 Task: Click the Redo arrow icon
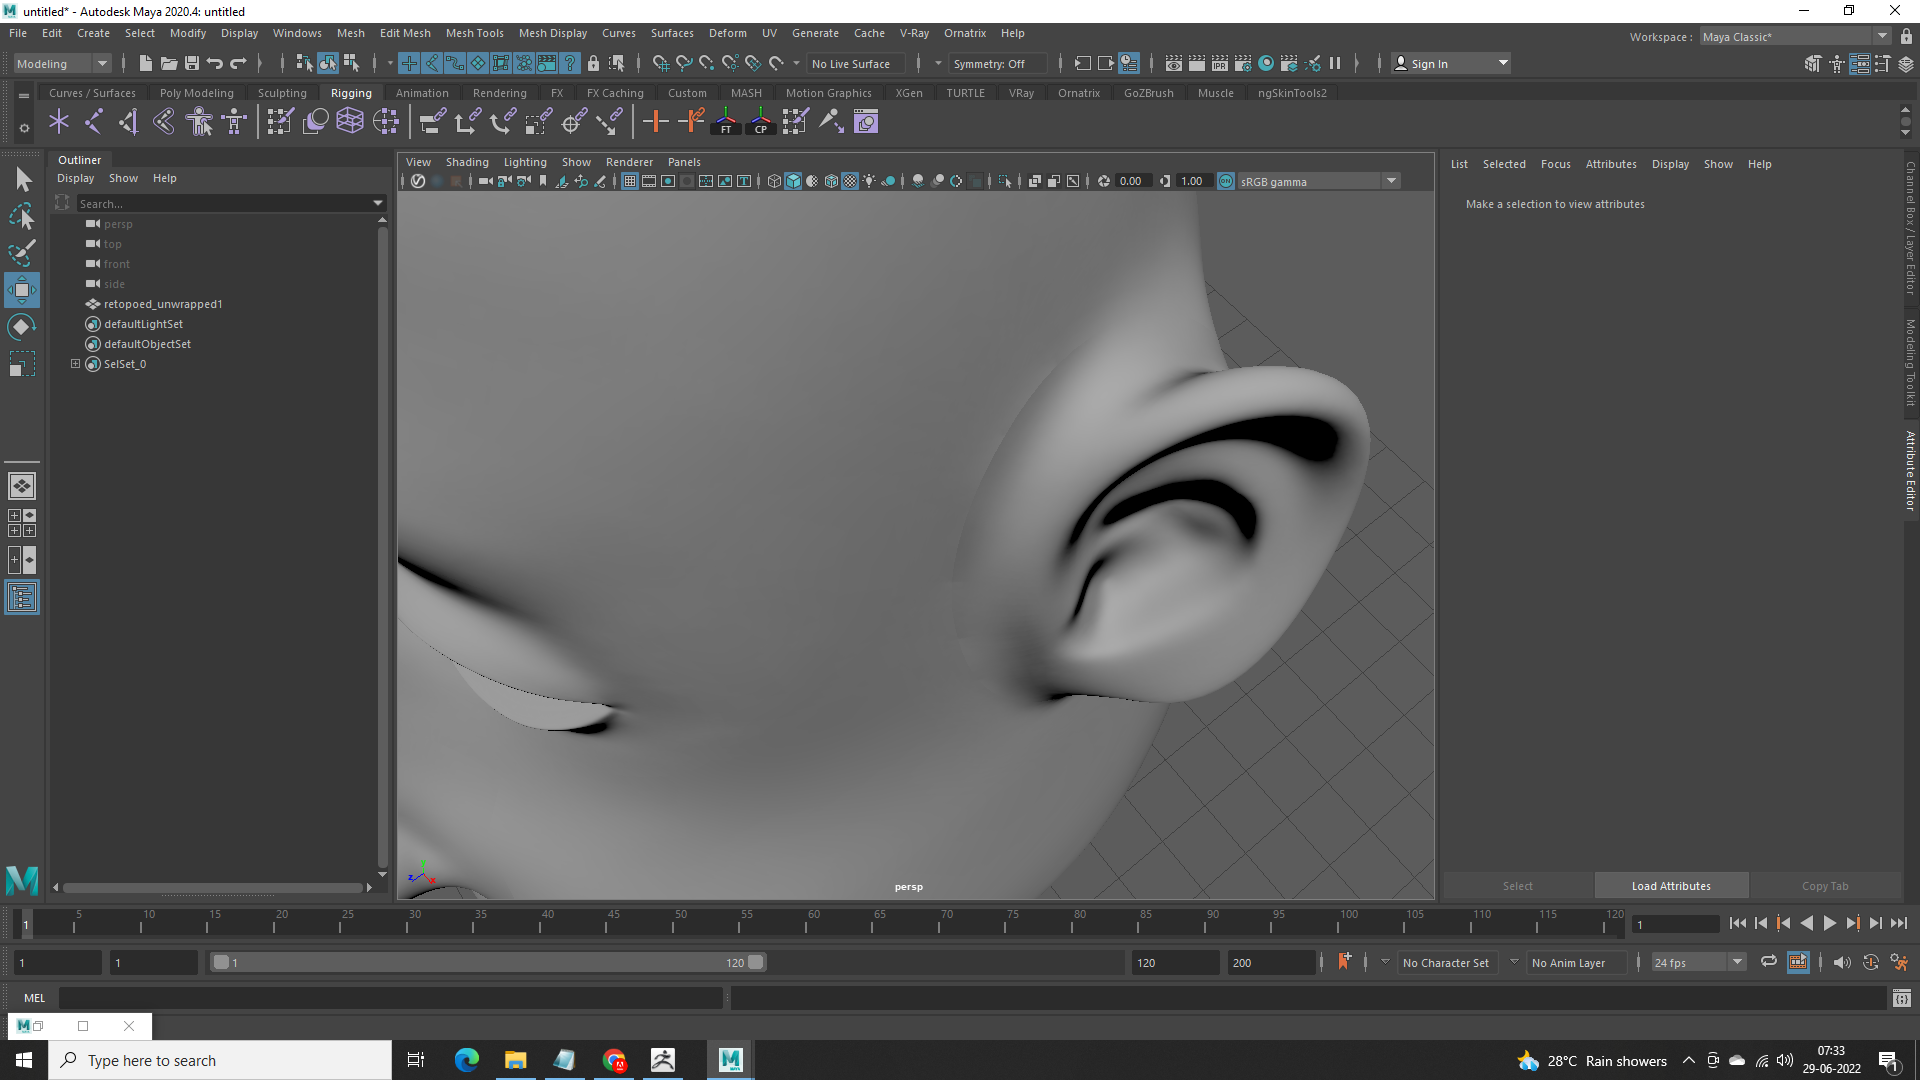(x=238, y=64)
